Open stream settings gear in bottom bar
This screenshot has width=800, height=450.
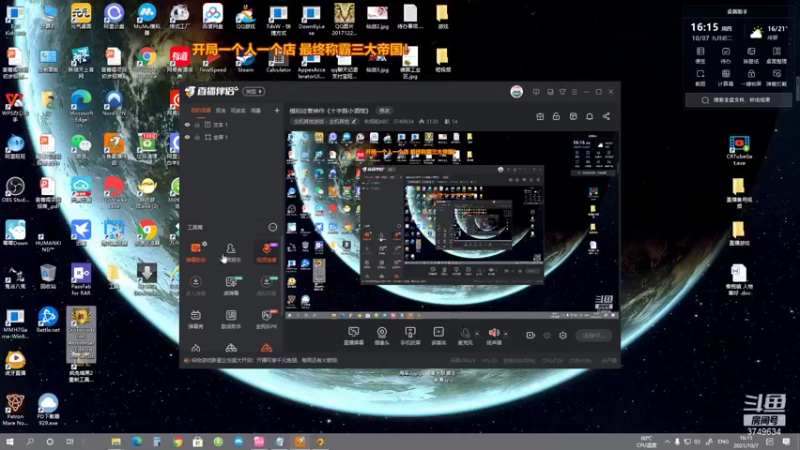(x=563, y=335)
